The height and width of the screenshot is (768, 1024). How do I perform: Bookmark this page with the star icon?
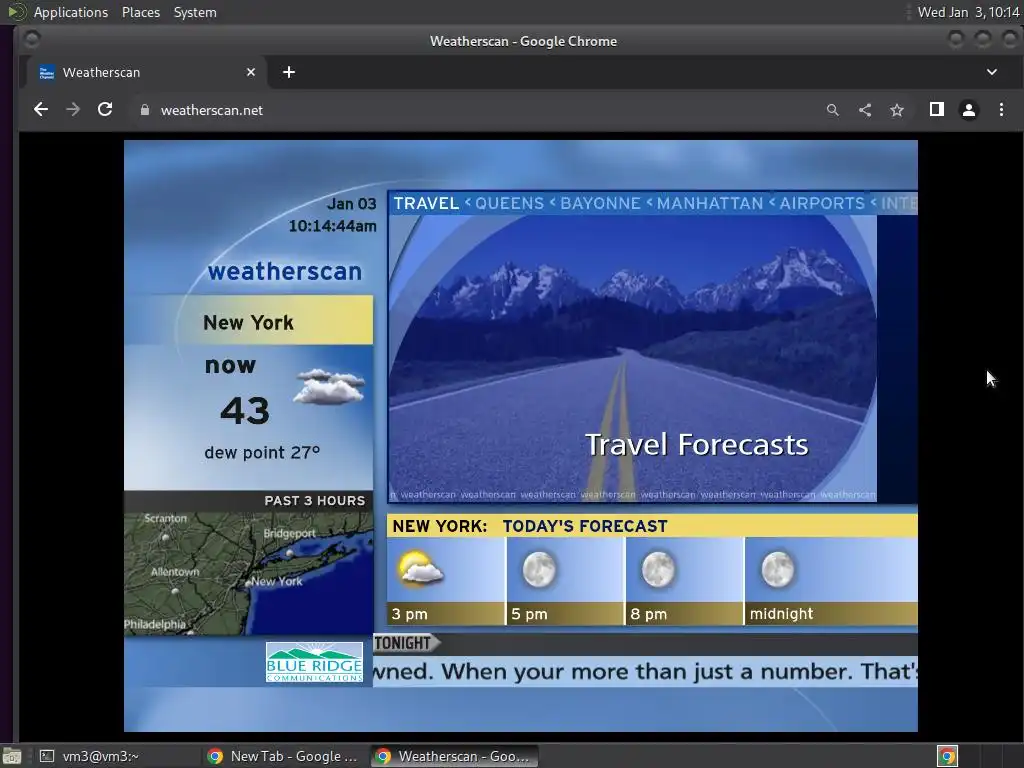[x=897, y=110]
